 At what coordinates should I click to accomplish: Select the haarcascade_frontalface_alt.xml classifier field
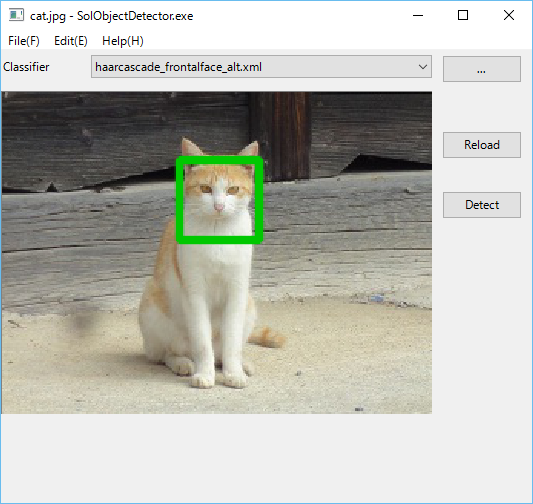click(x=261, y=67)
